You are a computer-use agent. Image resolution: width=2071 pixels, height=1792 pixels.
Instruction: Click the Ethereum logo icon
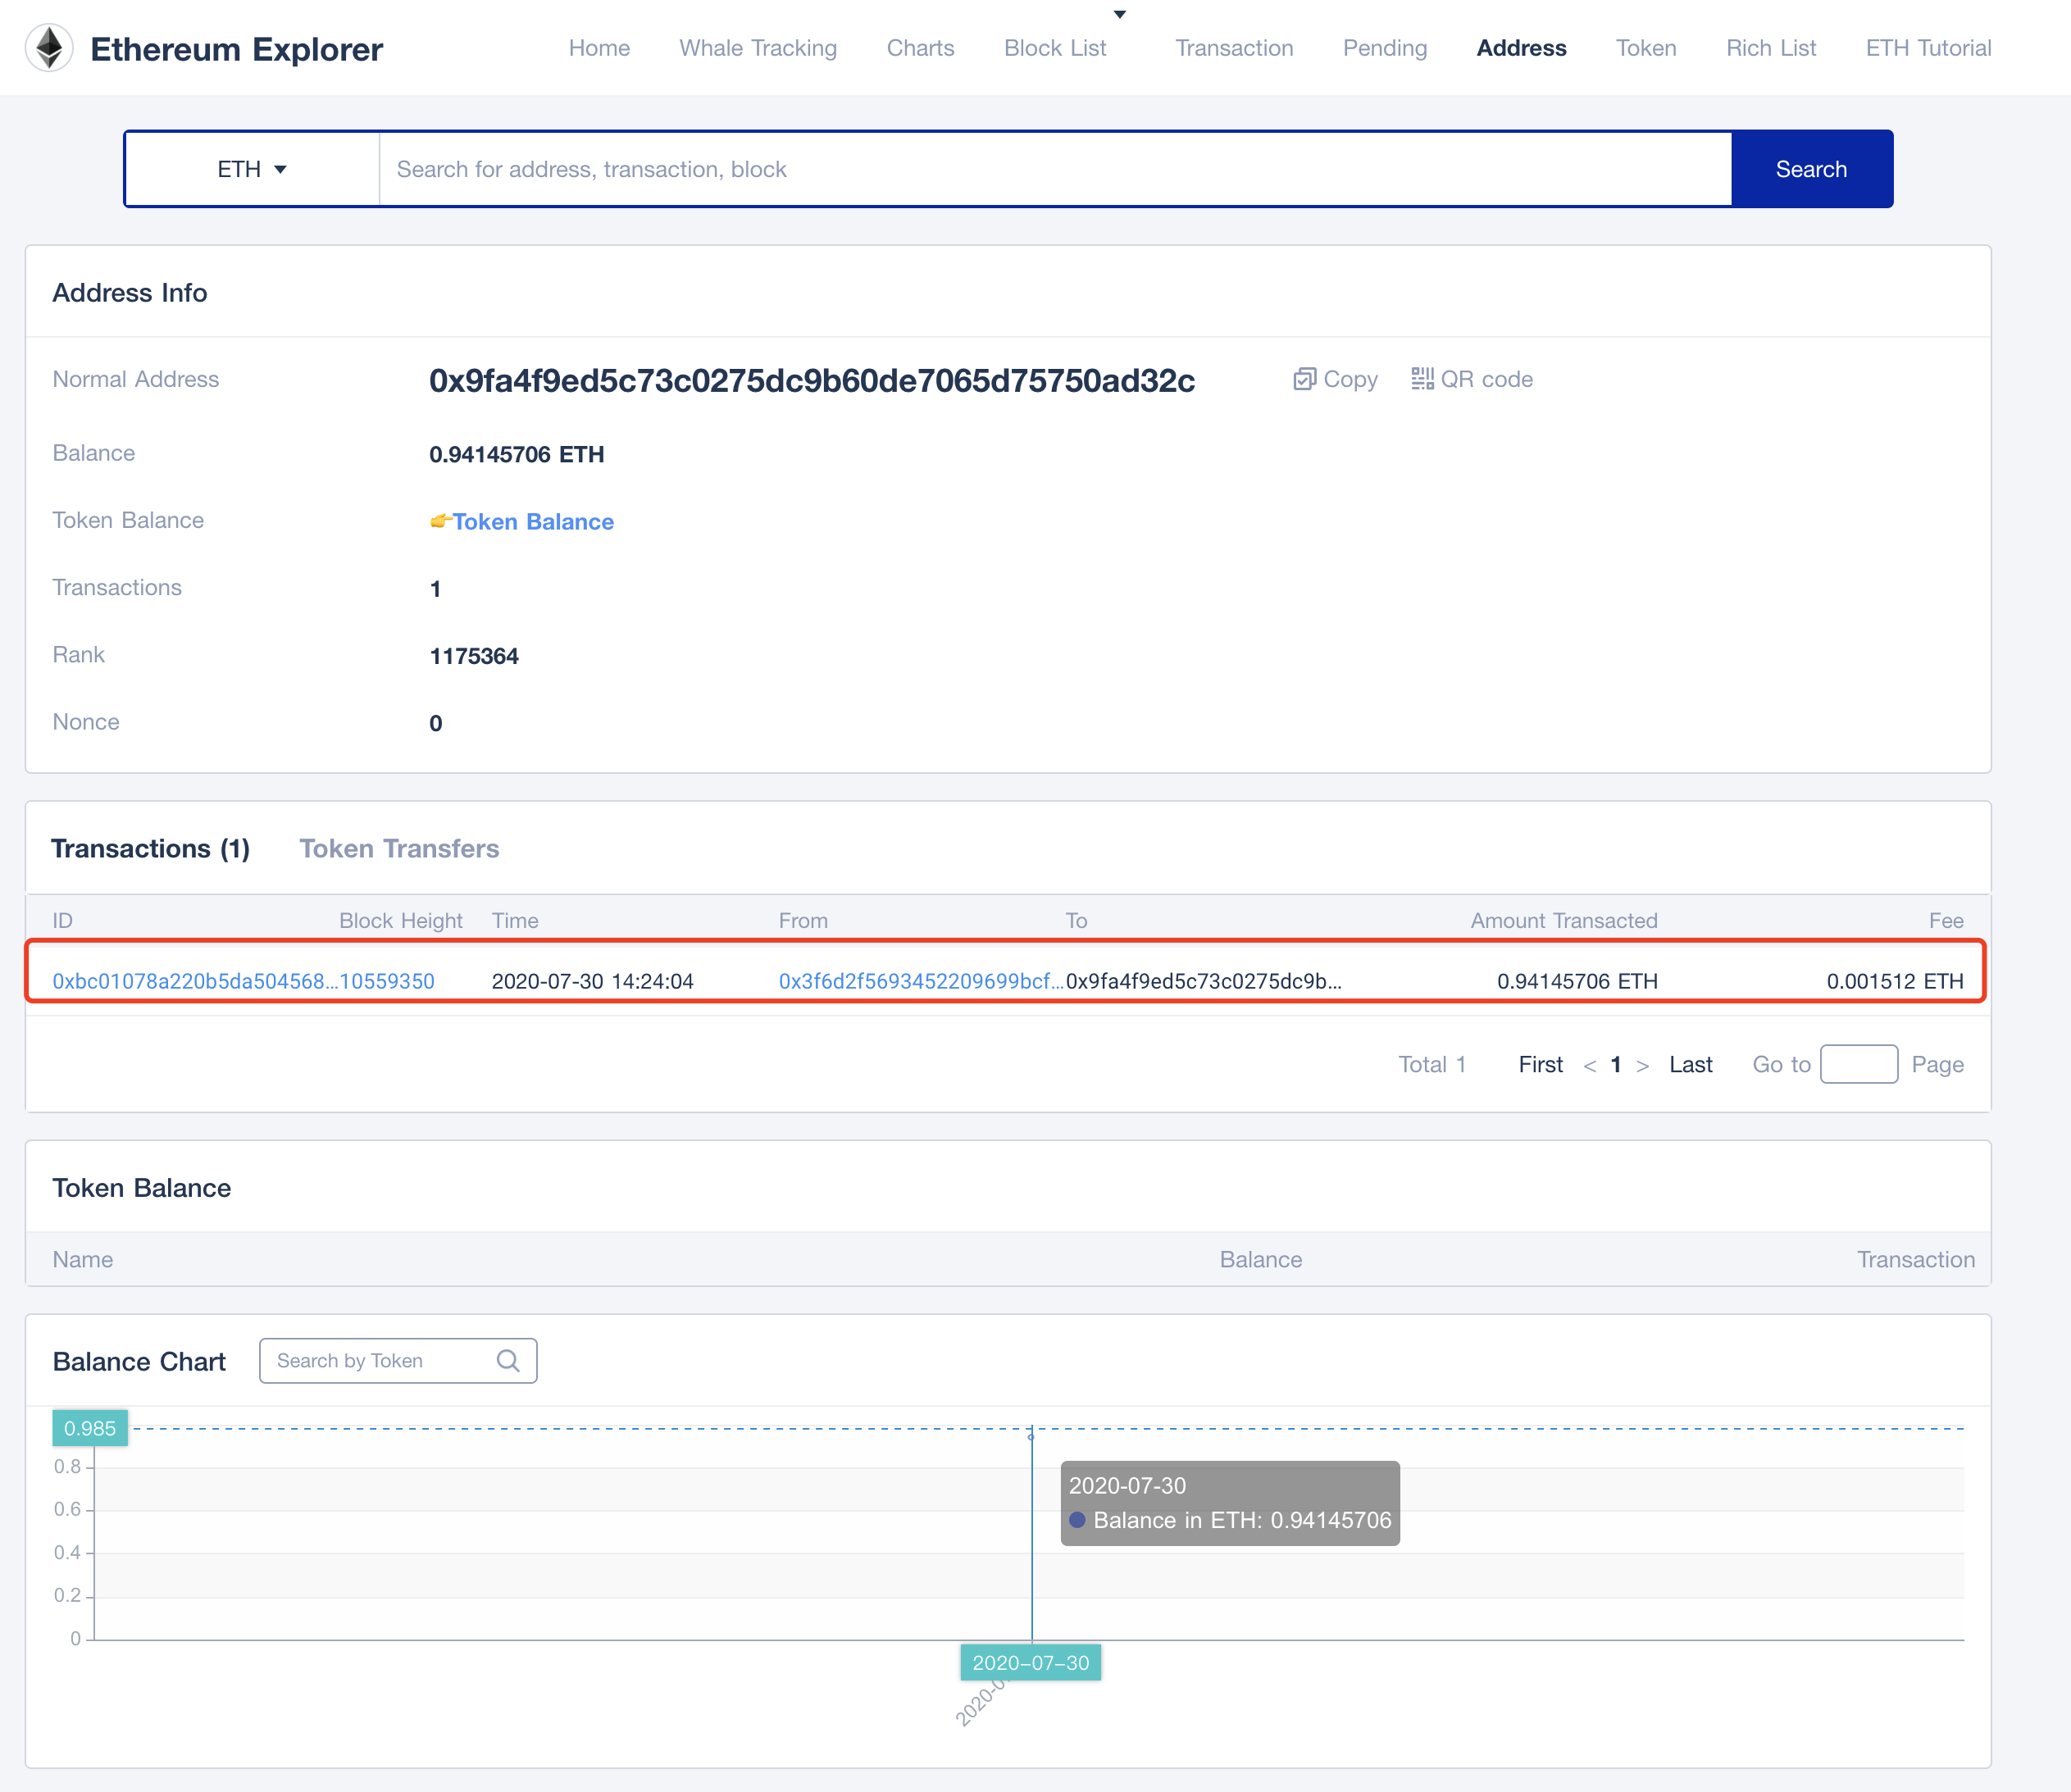click(x=49, y=48)
